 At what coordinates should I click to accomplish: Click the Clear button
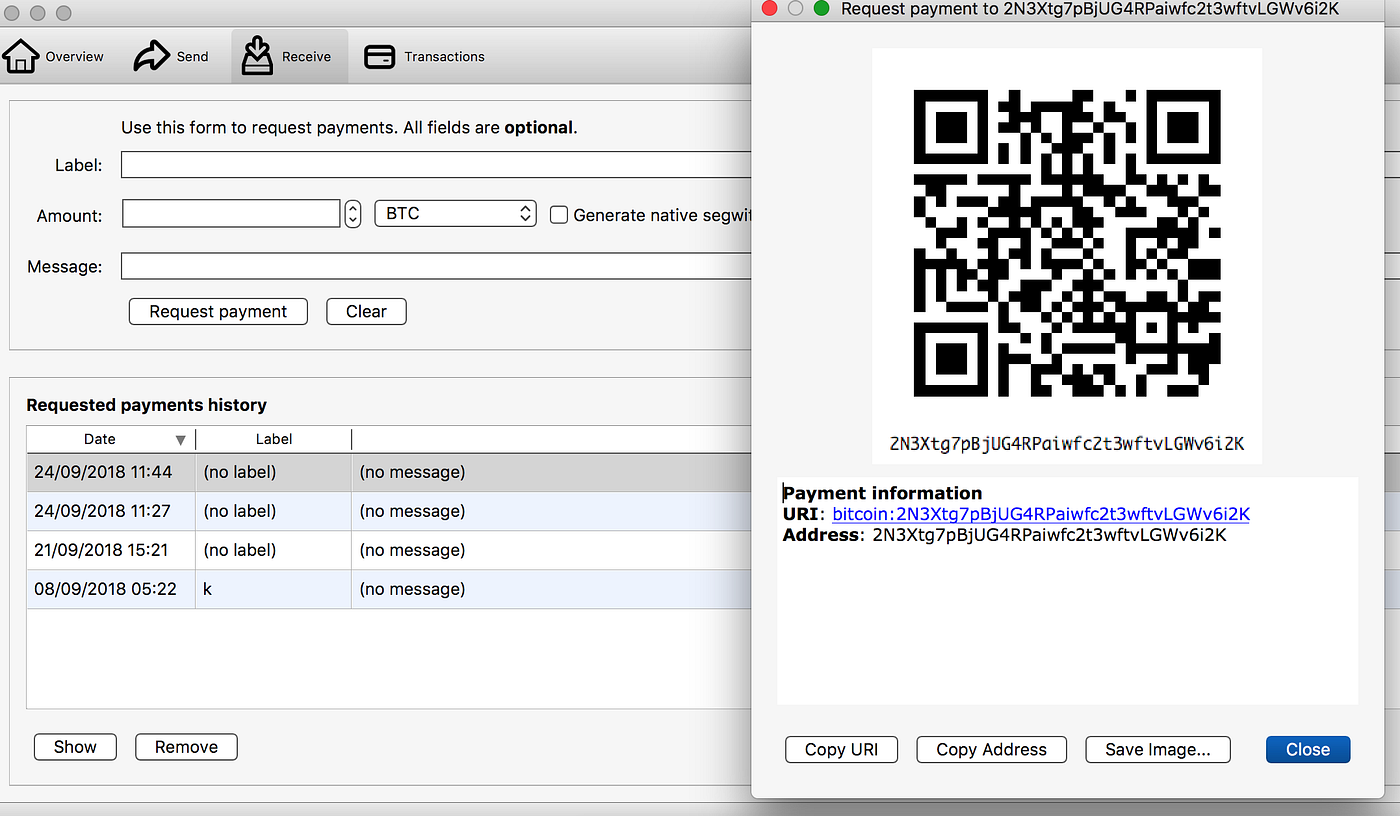coord(366,311)
